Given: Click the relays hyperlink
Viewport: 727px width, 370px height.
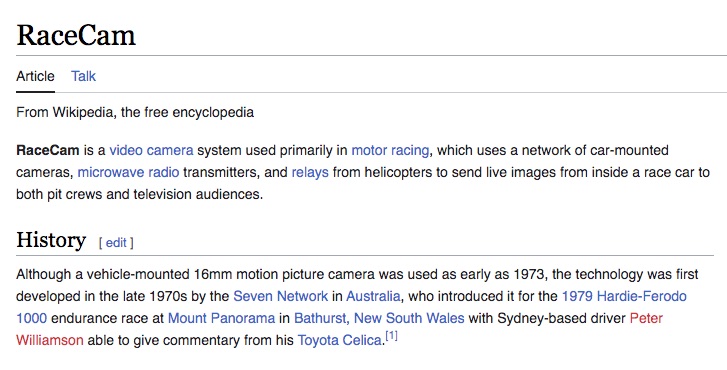Looking at the screenshot, I should tap(310, 172).
